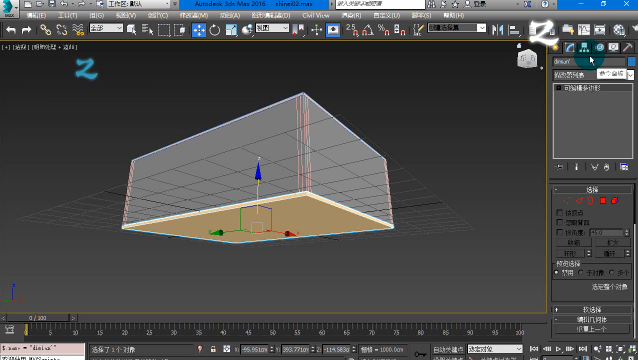The image size is (638, 360).
Task: Switch to the Modify panel tab
Action: pyautogui.click(x=570, y=48)
